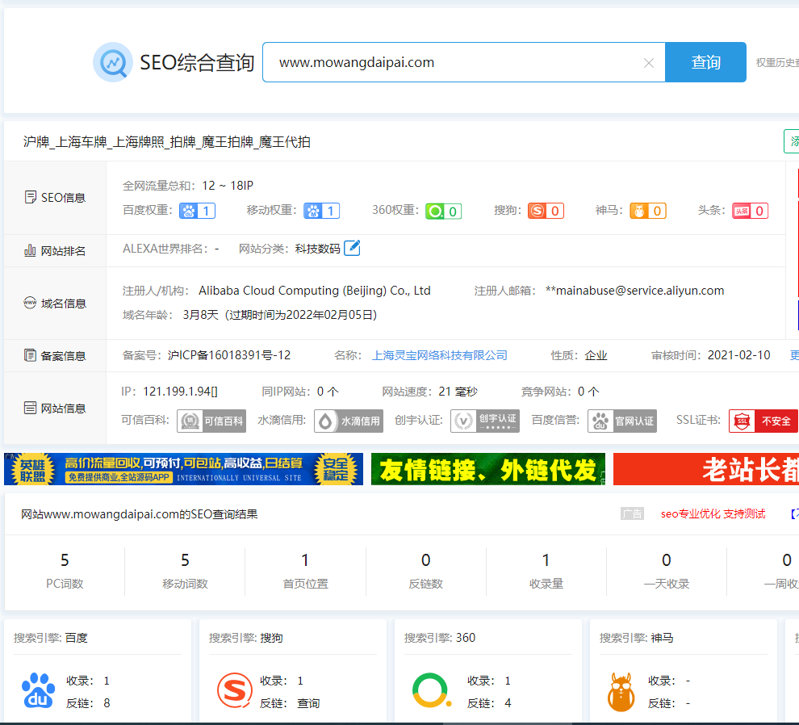The height and width of the screenshot is (725, 799).
Task: Click the SEO综合查询 magnifier logo
Action: 113,62
